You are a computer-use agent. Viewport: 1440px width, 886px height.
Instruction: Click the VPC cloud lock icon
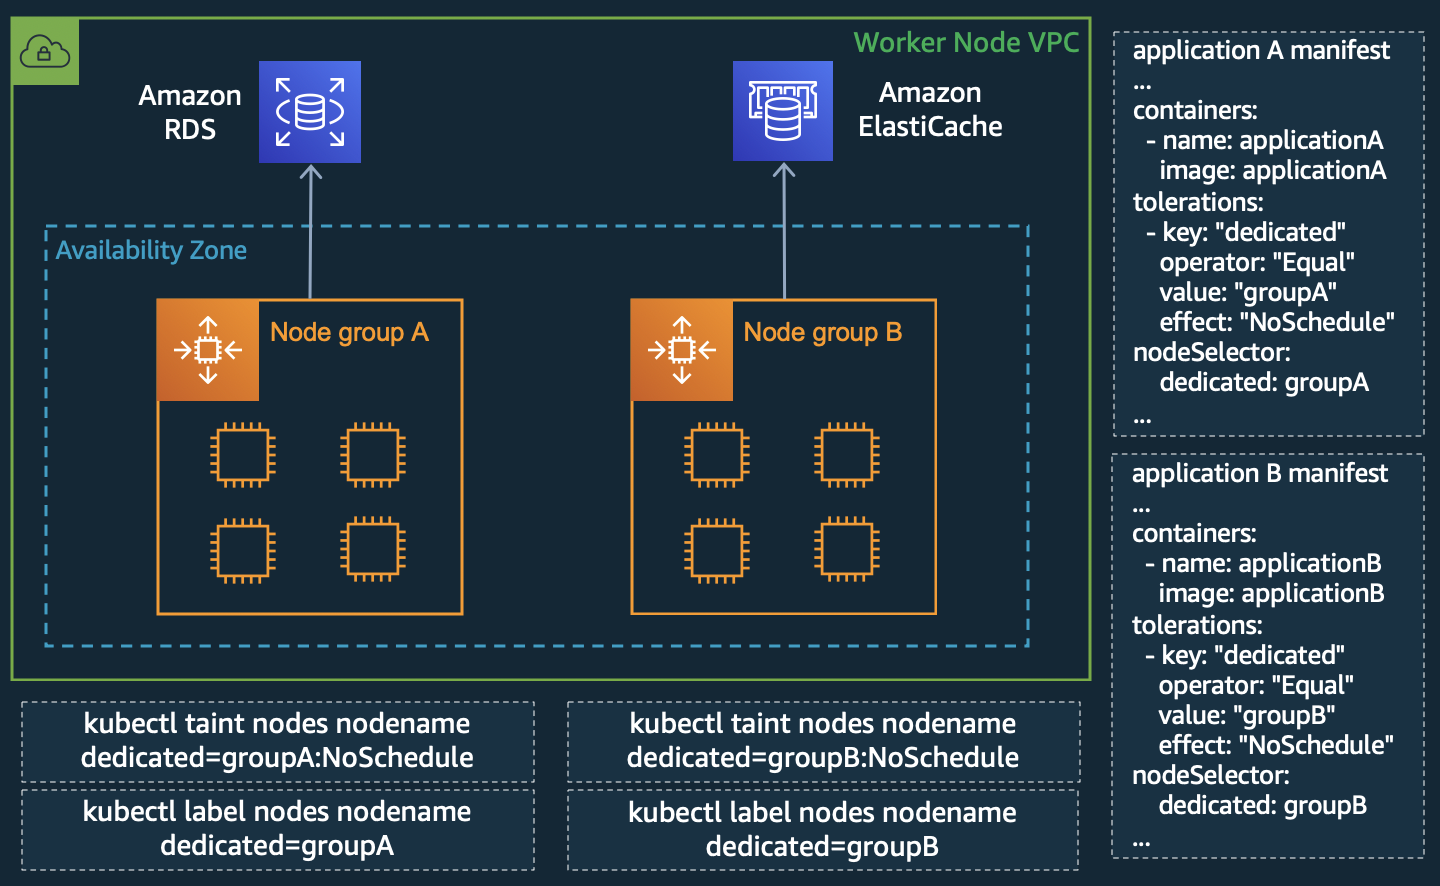tap(45, 51)
